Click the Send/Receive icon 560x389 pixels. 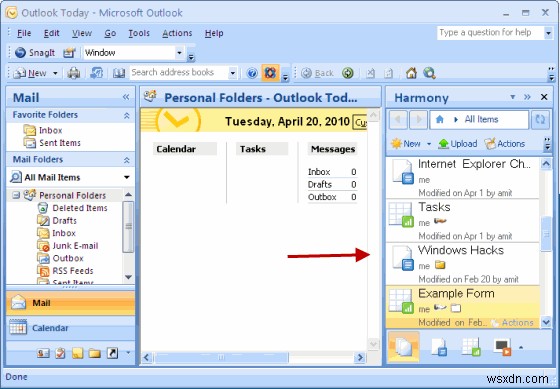[96, 73]
